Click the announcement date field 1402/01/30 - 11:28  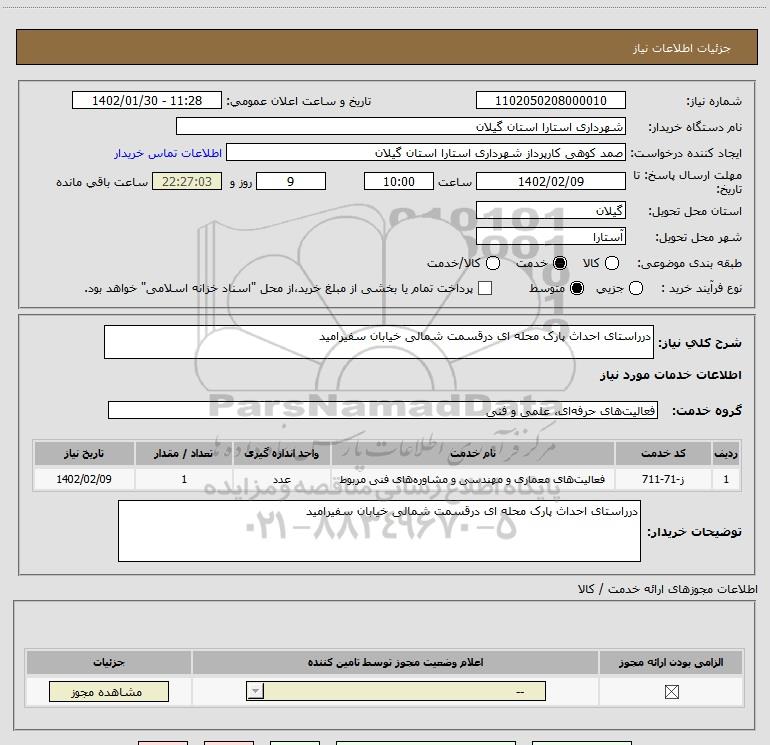(147, 101)
